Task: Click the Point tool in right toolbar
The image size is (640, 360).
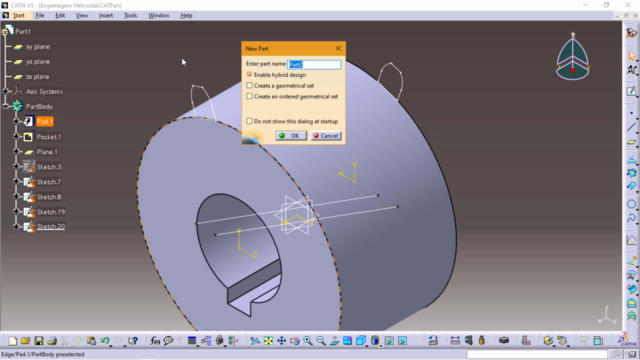Action: click(x=632, y=113)
